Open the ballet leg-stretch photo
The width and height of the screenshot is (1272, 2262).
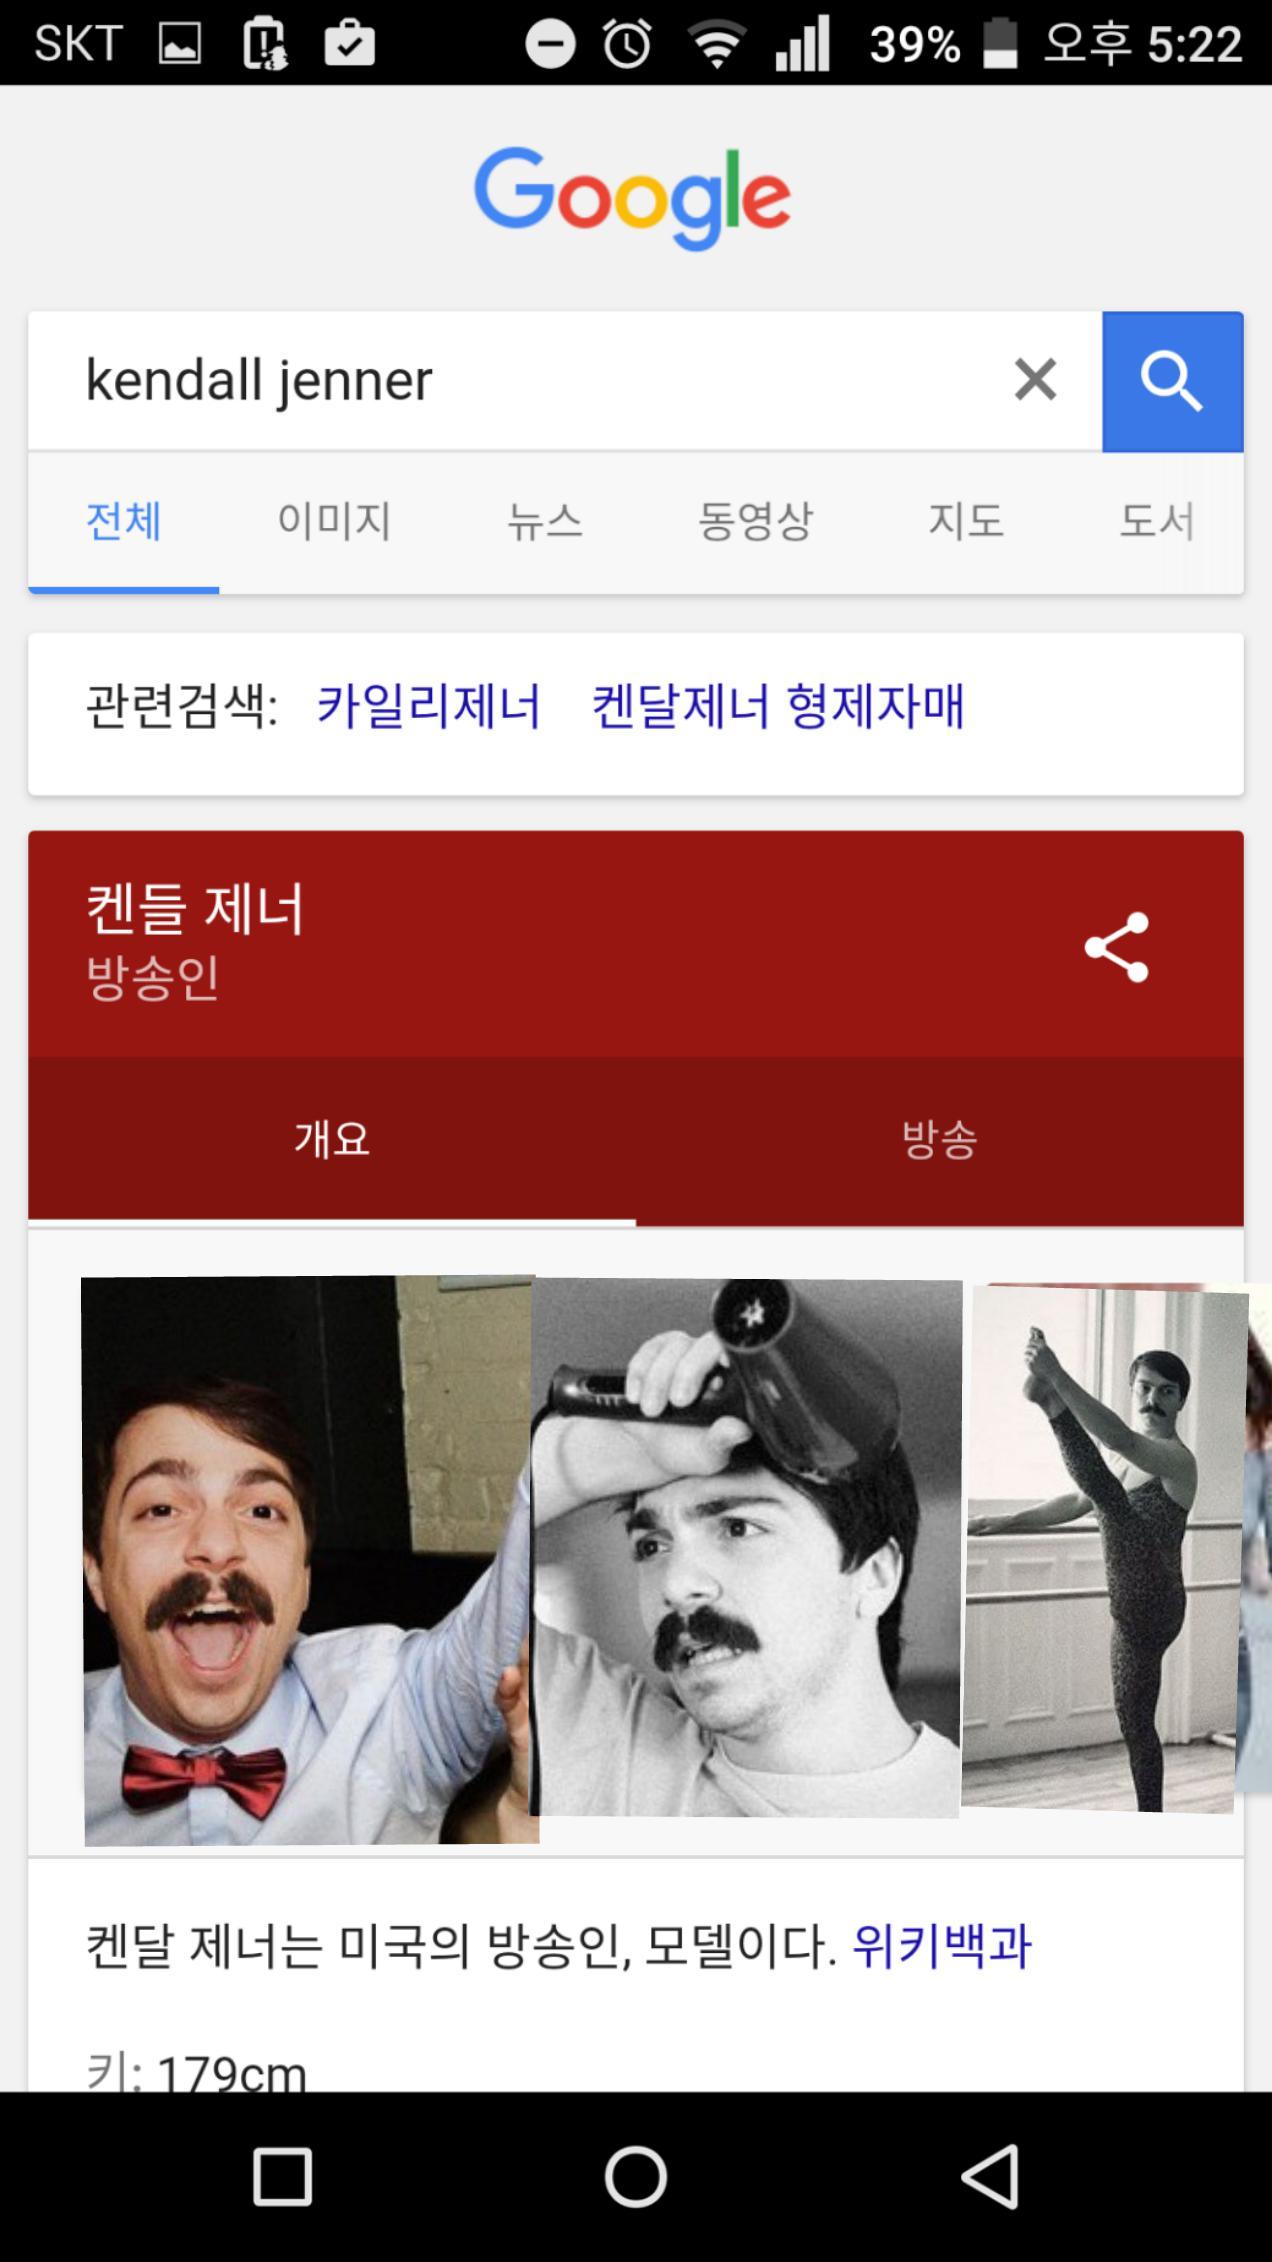[x=1104, y=1548]
